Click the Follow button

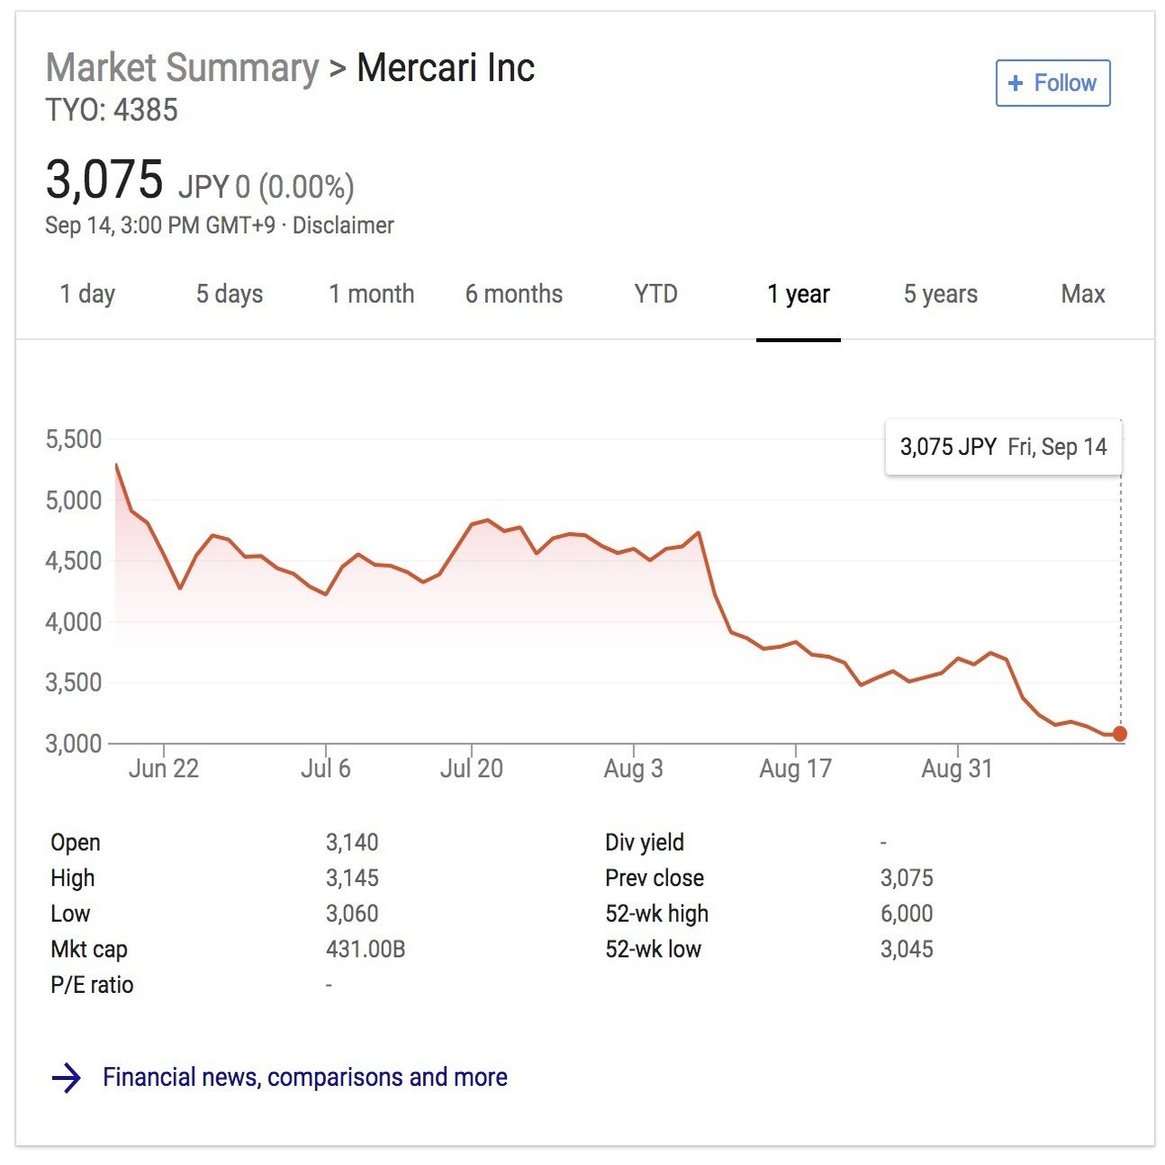[x=1052, y=83]
